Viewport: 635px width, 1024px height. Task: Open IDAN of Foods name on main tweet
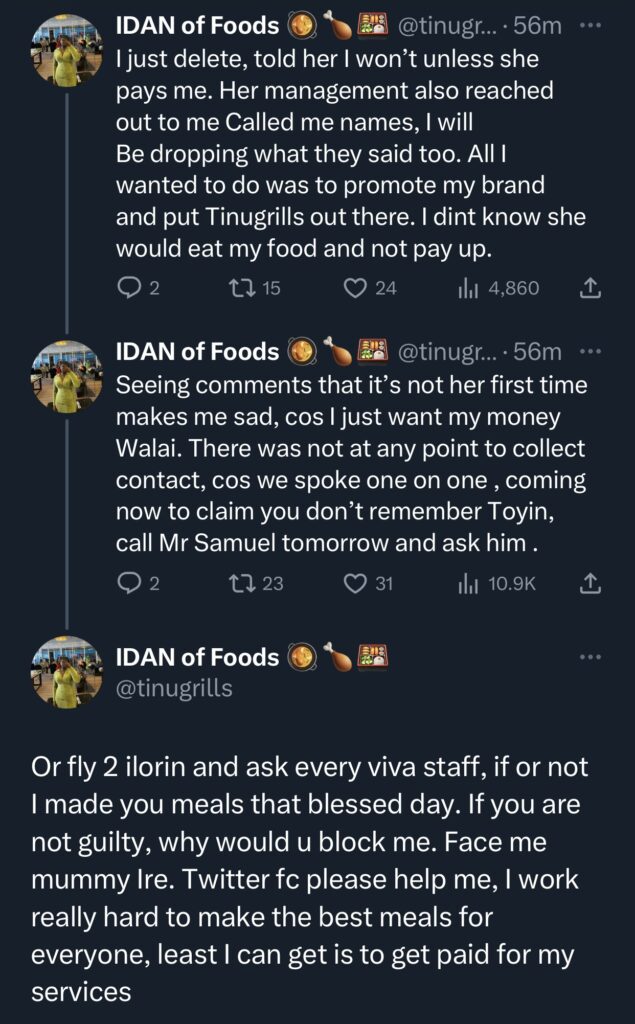pos(198,657)
